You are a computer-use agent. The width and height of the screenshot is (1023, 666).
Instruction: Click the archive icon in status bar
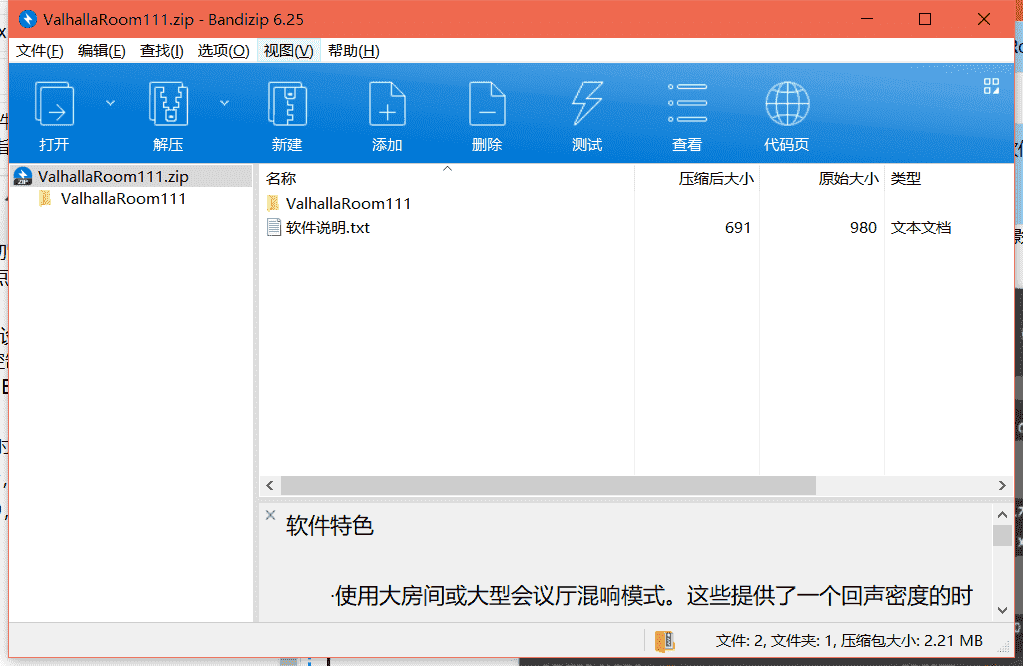pyautogui.click(x=664, y=641)
